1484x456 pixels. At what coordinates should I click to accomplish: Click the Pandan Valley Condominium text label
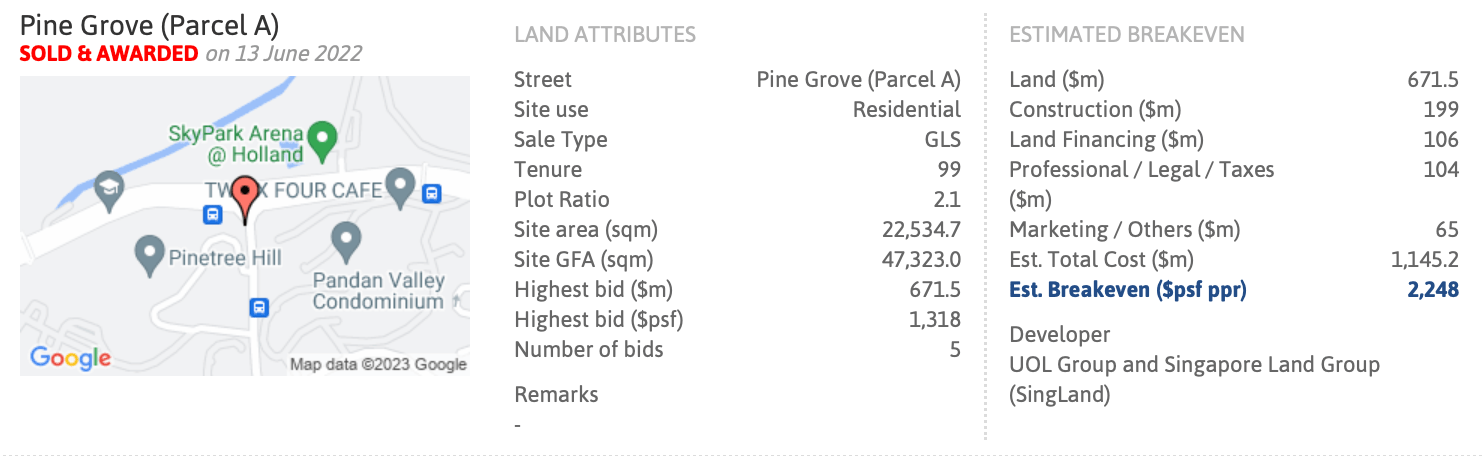[378, 291]
